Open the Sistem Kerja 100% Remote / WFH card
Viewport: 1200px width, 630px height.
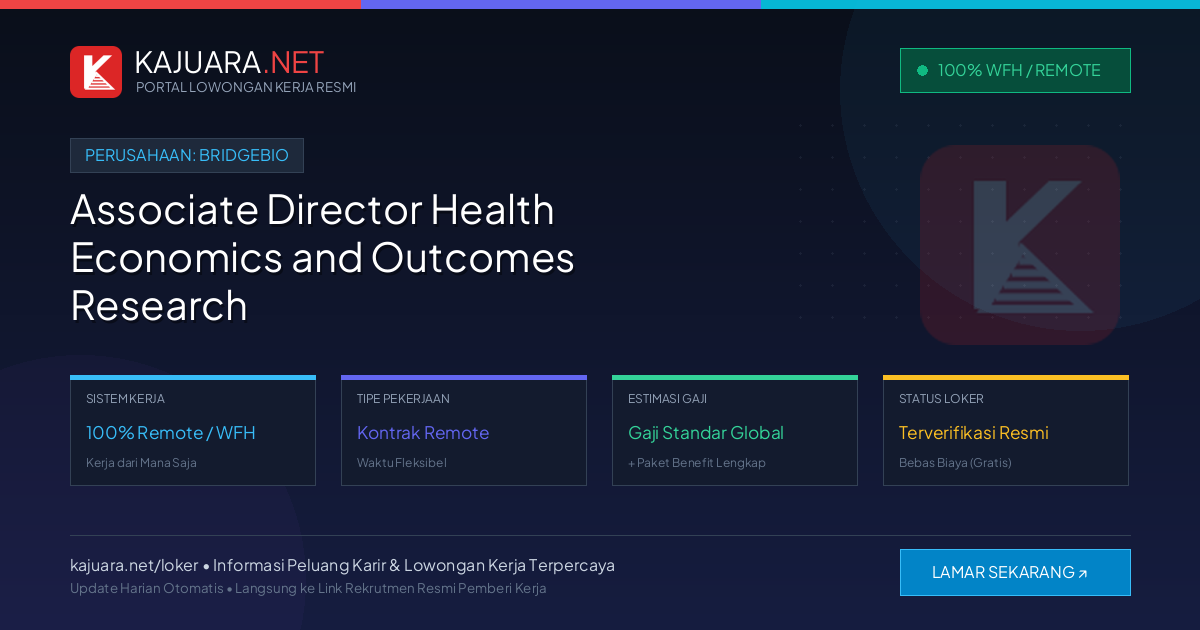[193, 430]
